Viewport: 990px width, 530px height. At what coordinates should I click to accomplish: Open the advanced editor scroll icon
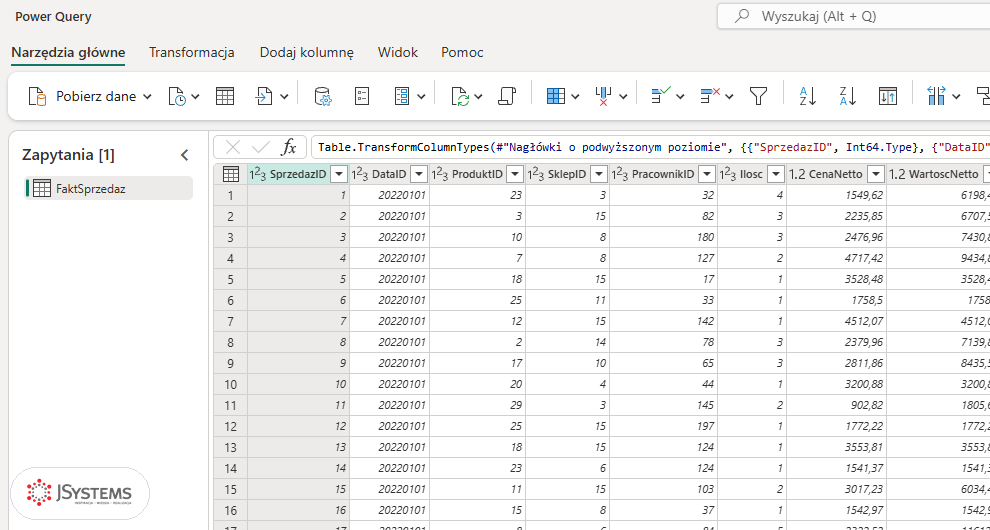[x=507, y=97]
